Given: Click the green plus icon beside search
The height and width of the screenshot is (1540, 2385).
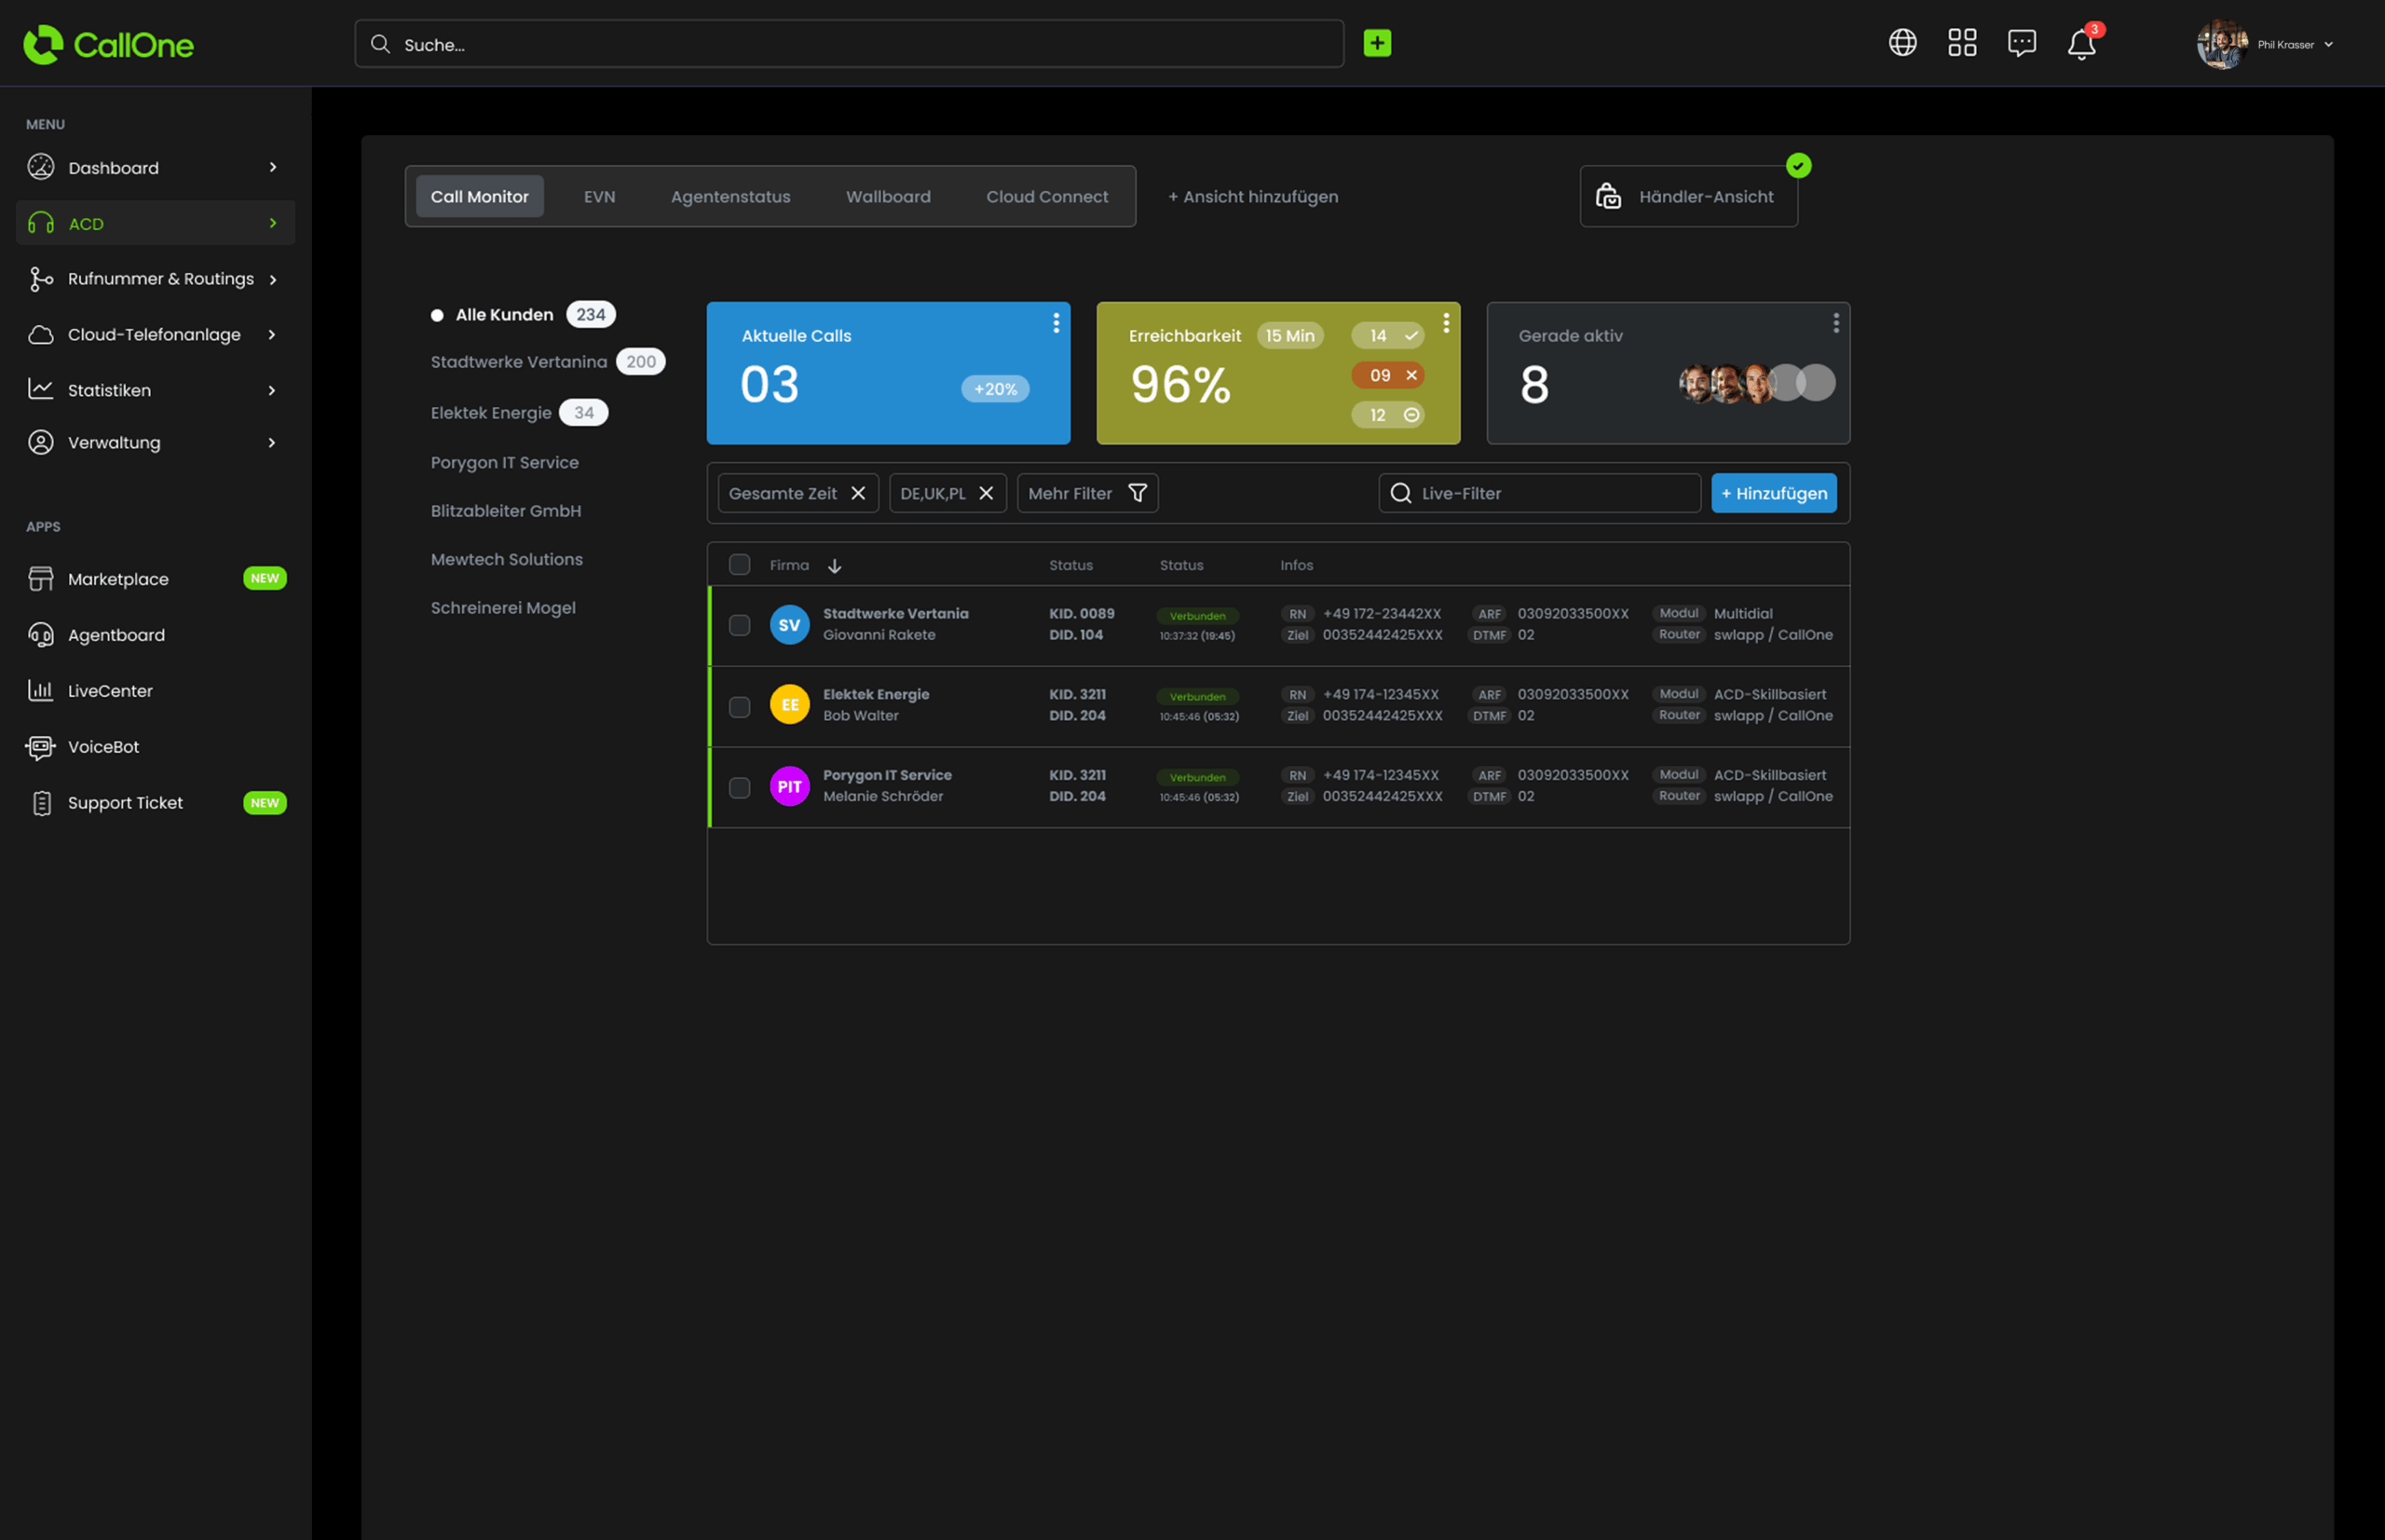Looking at the screenshot, I should [1377, 43].
